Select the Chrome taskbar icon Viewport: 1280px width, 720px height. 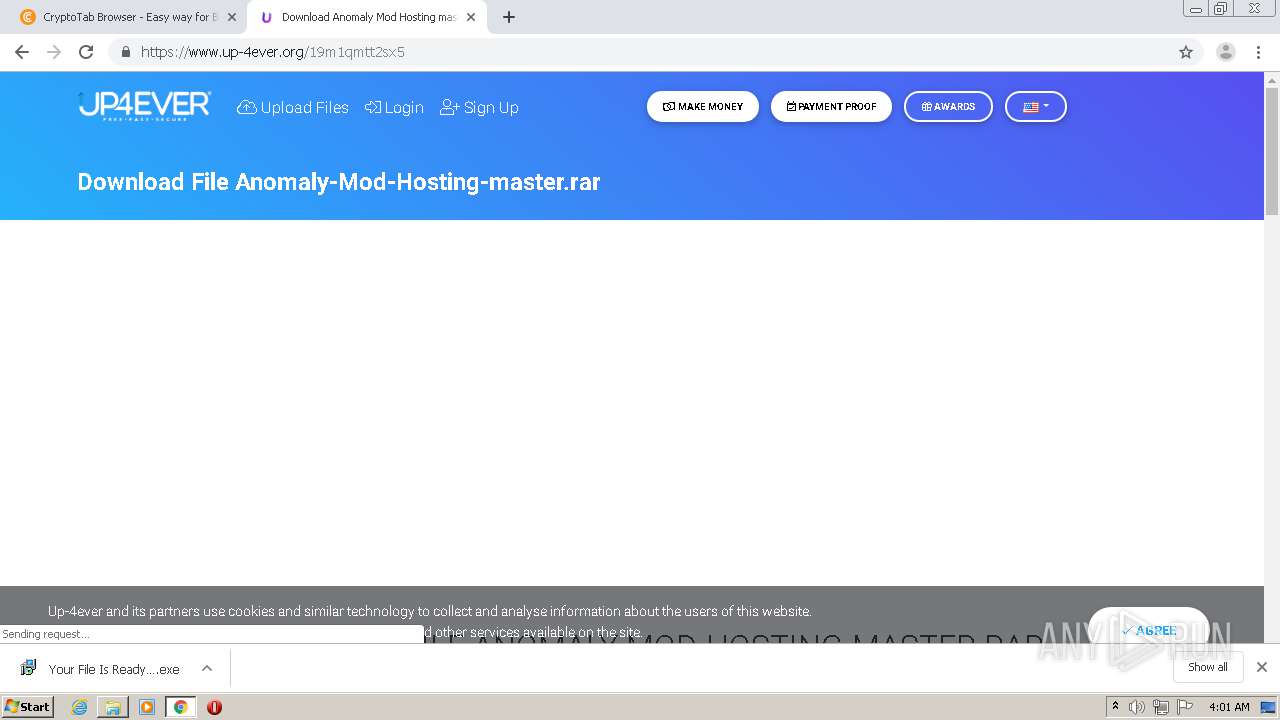click(181, 707)
